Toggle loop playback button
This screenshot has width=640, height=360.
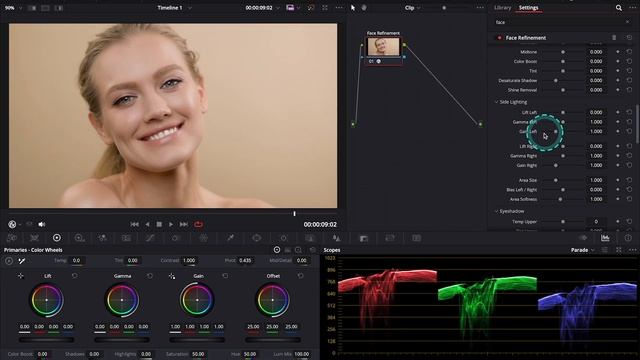(x=198, y=224)
